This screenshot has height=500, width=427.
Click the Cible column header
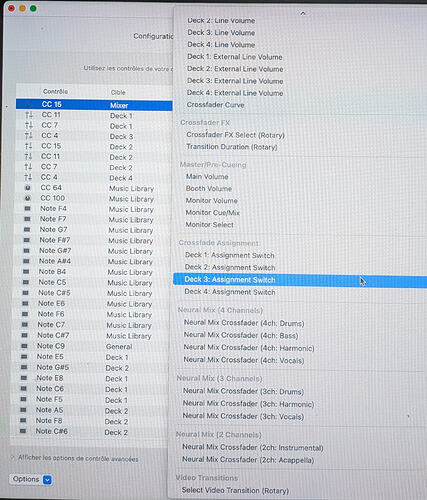coord(118,92)
